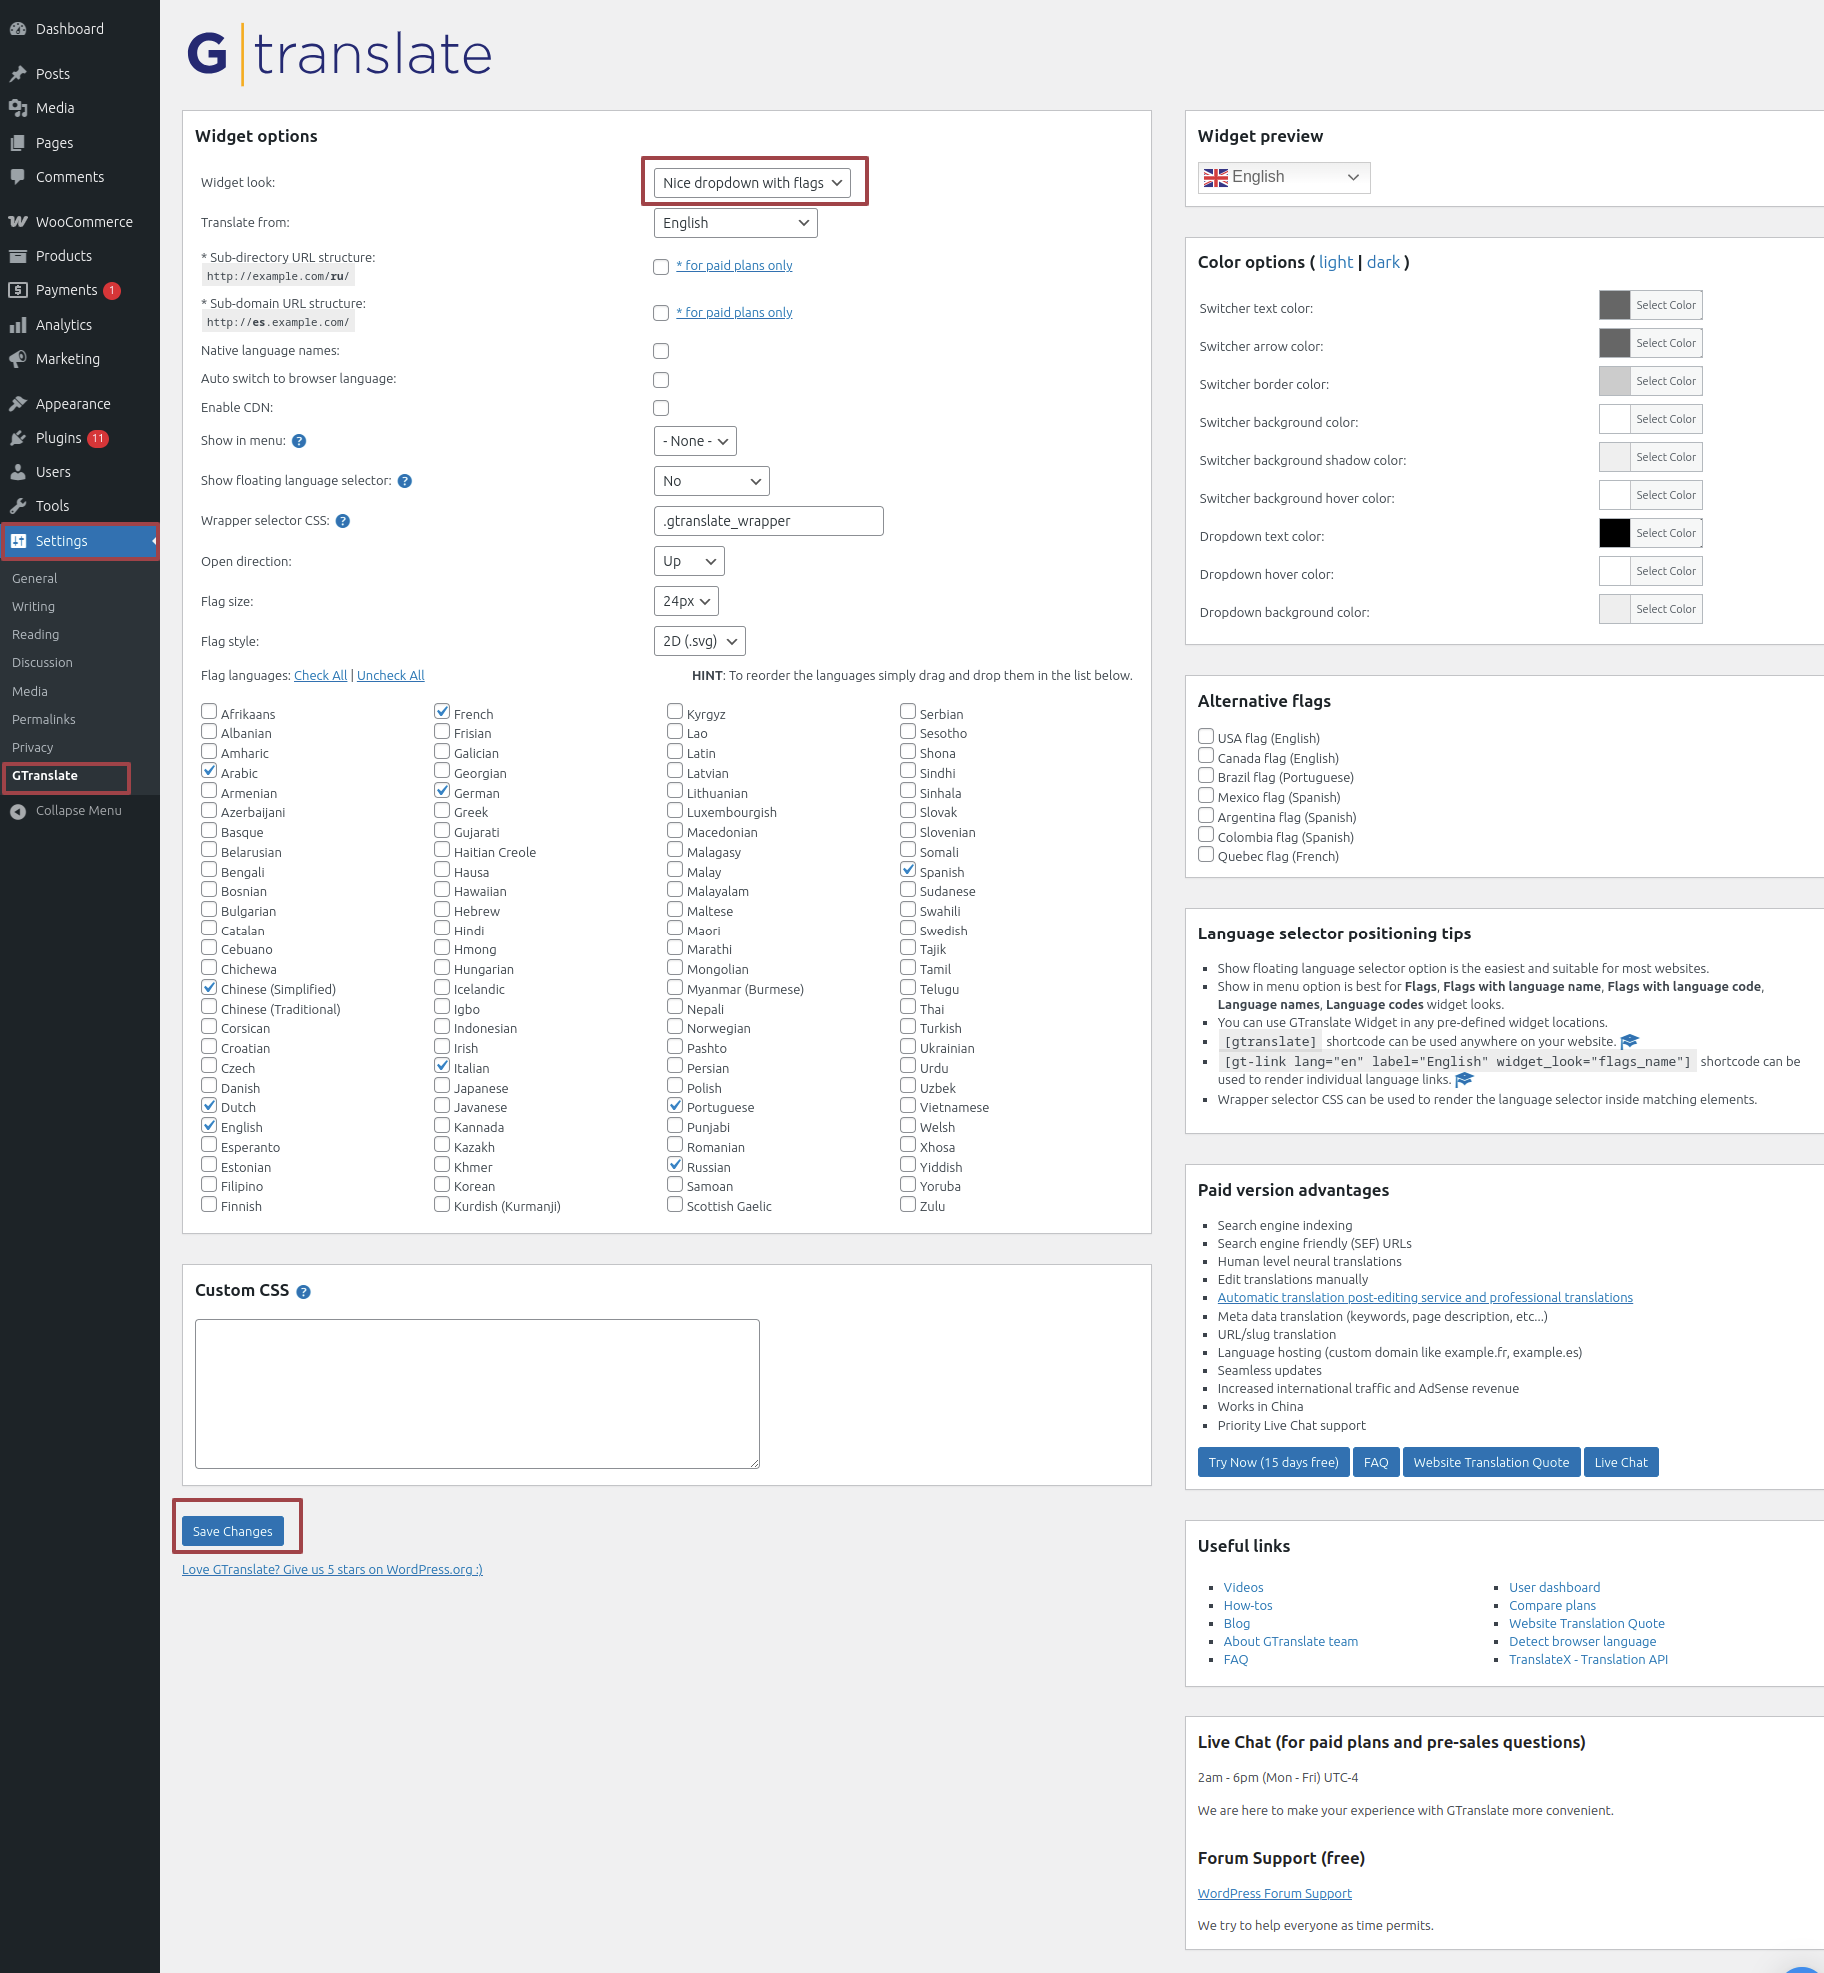Open Permalinks settings submenu item
Viewport: 1824px width, 1973px height.
tap(44, 720)
